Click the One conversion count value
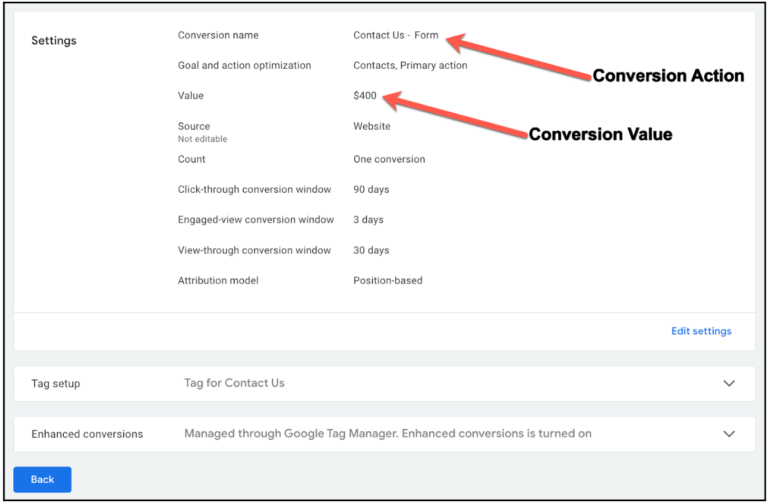The image size is (768, 504). 389,159
